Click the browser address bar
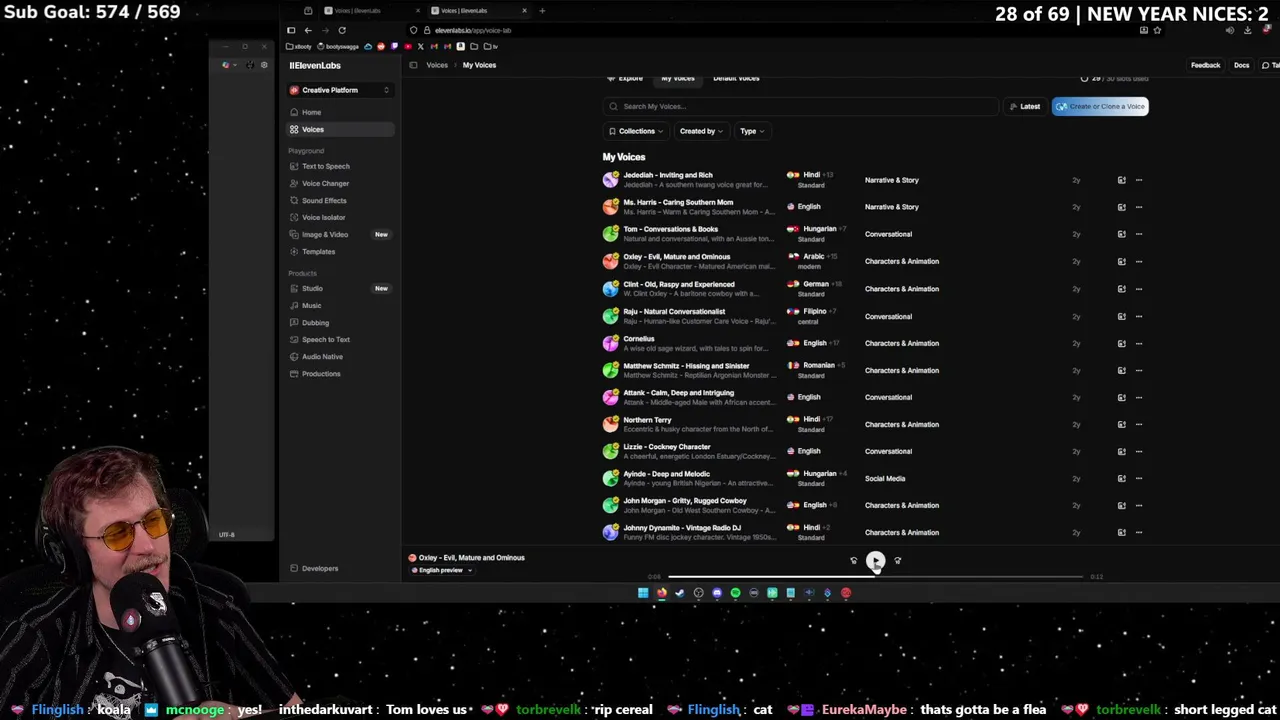Screen dimensions: 1280x720 click(770, 30)
